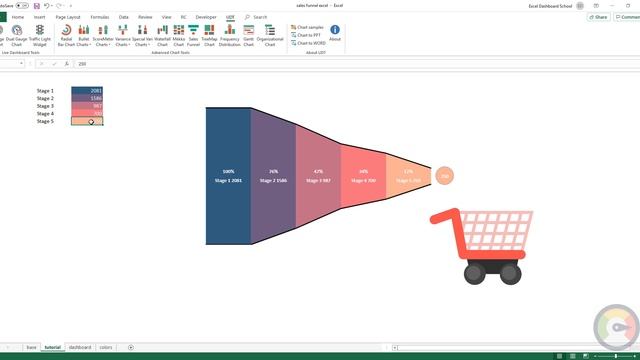The image size is (640, 360).
Task: Open the Insert Function fx button
Action: click(67, 64)
